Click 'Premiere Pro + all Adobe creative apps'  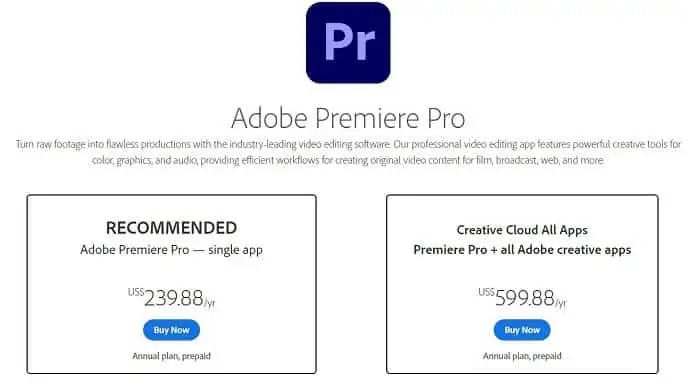(522, 250)
